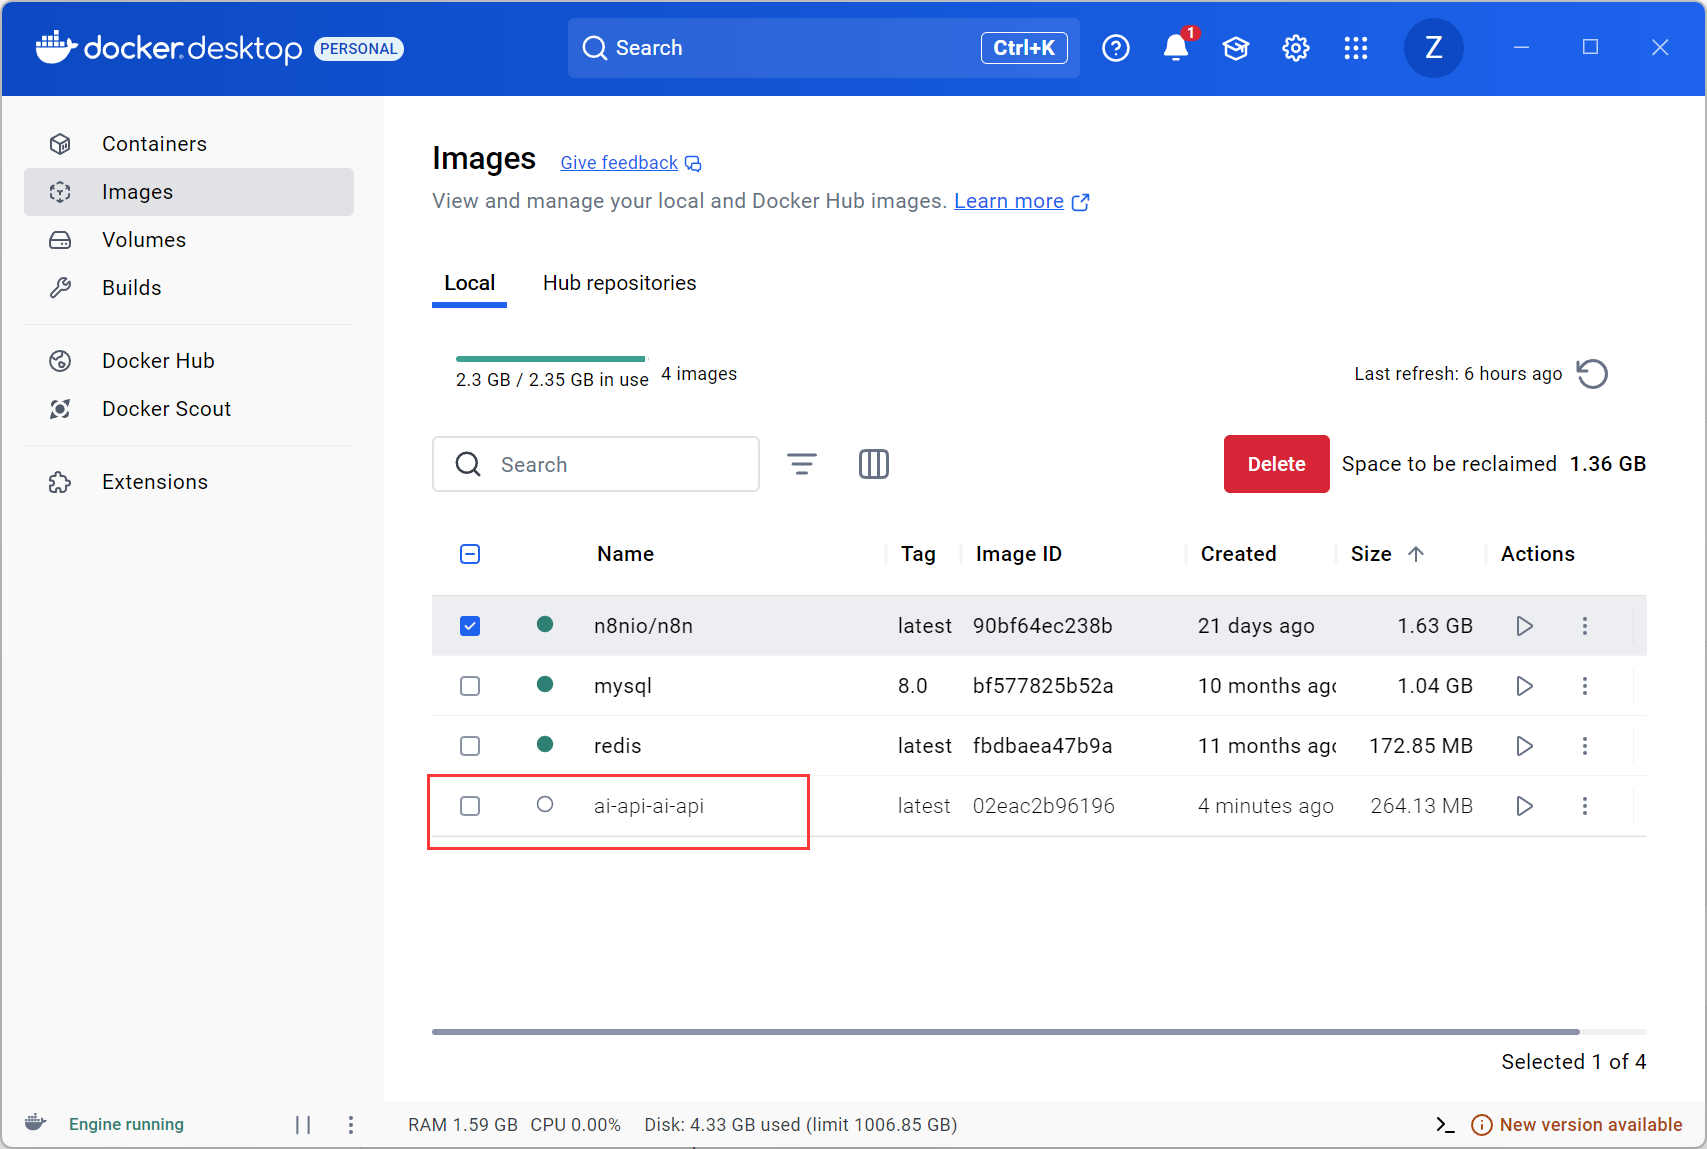
Task: Open Volumes in the sidebar
Action: [x=189, y=240]
